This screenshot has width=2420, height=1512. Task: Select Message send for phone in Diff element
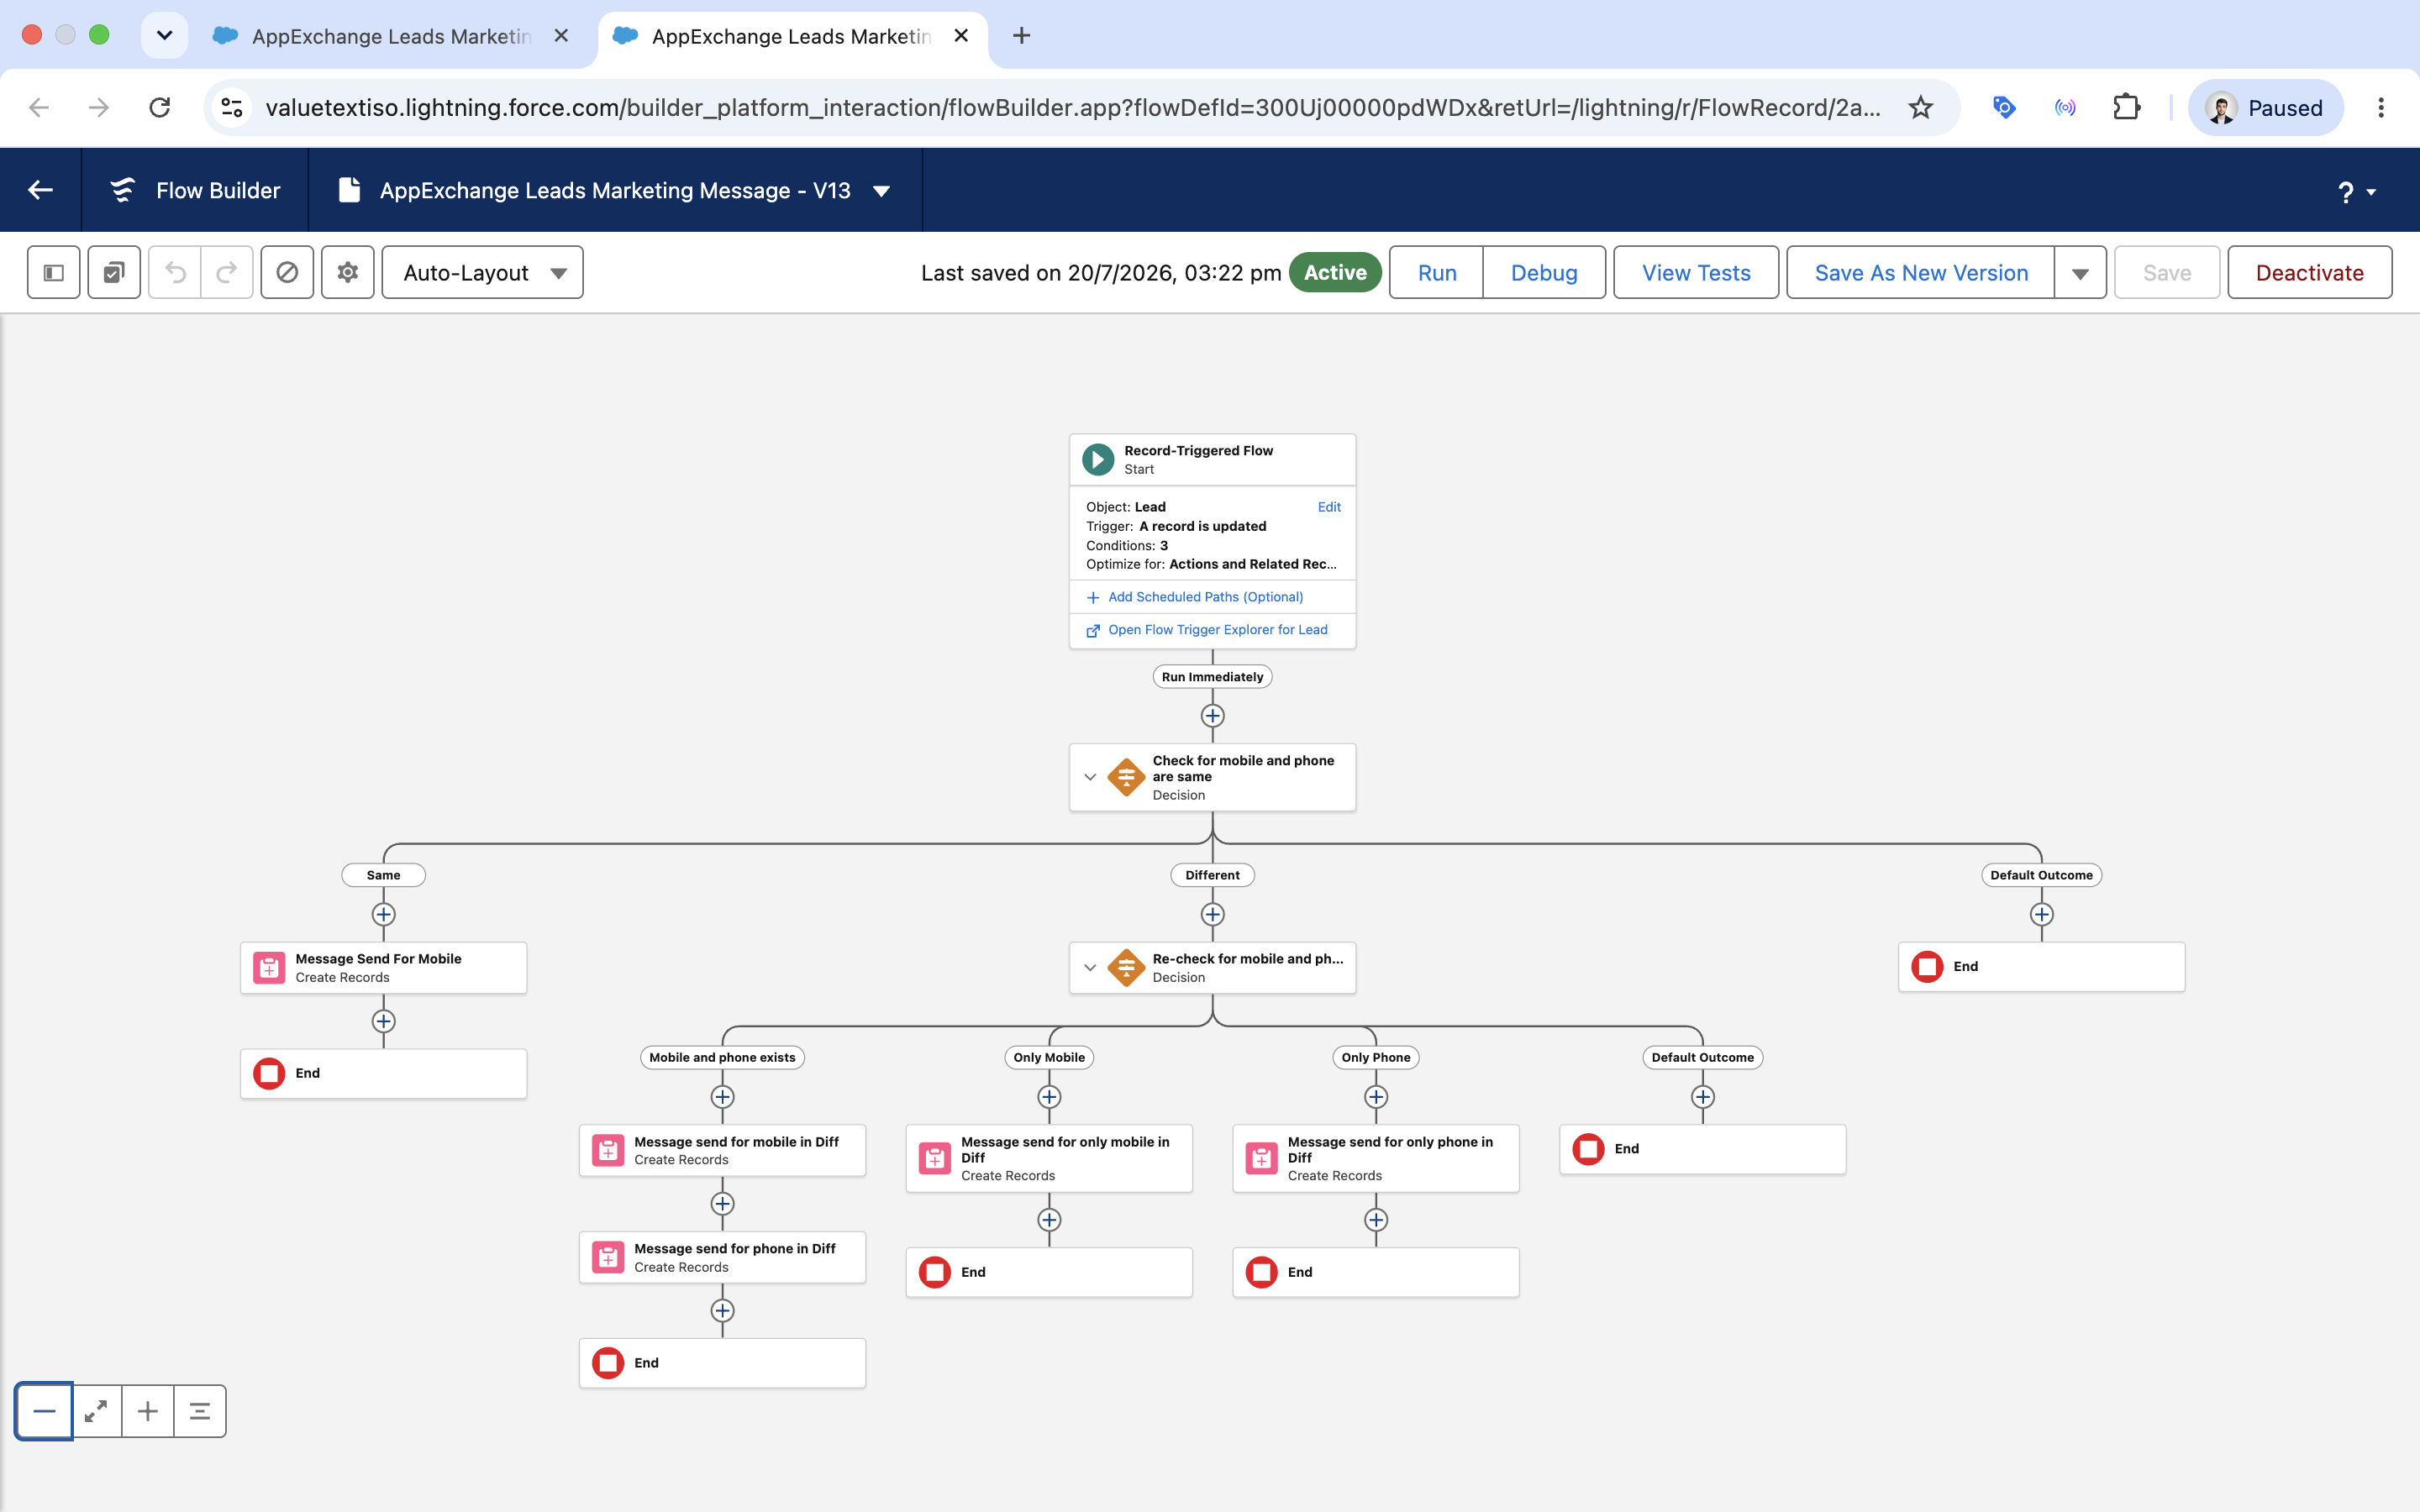pos(722,1257)
